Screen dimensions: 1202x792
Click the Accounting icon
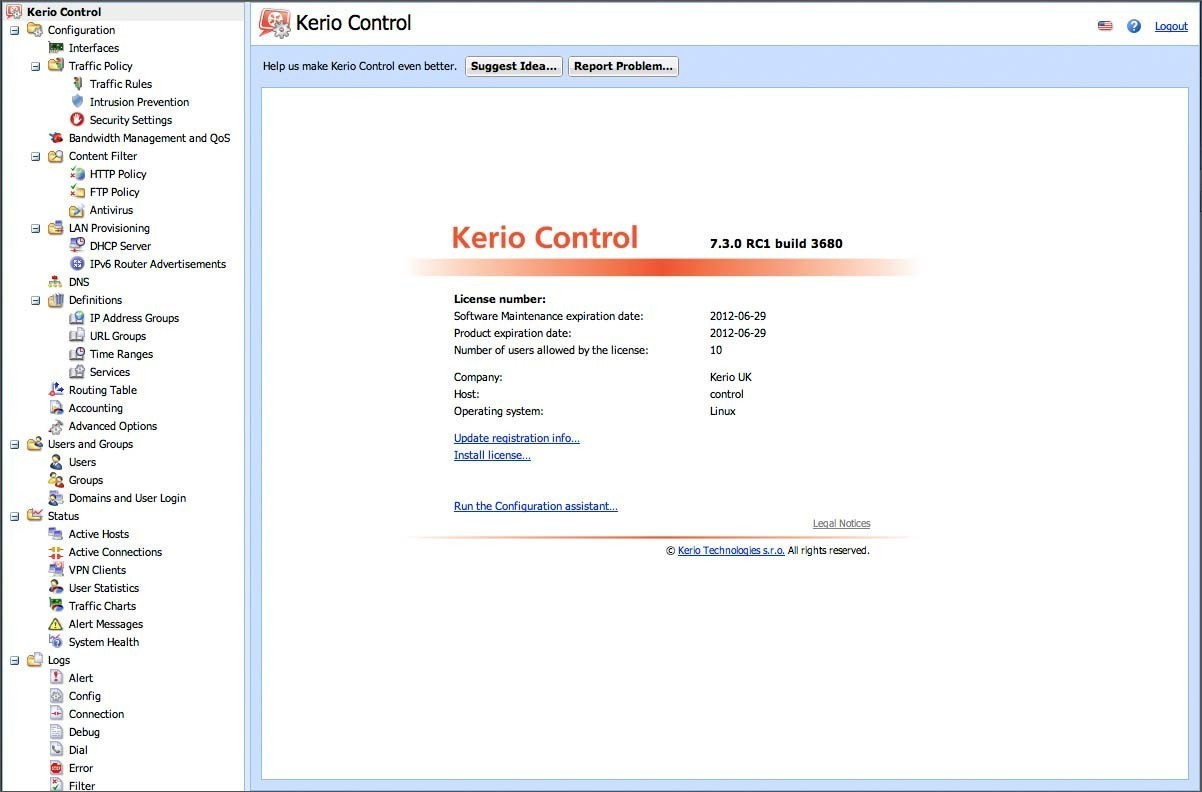click(56, 408)
